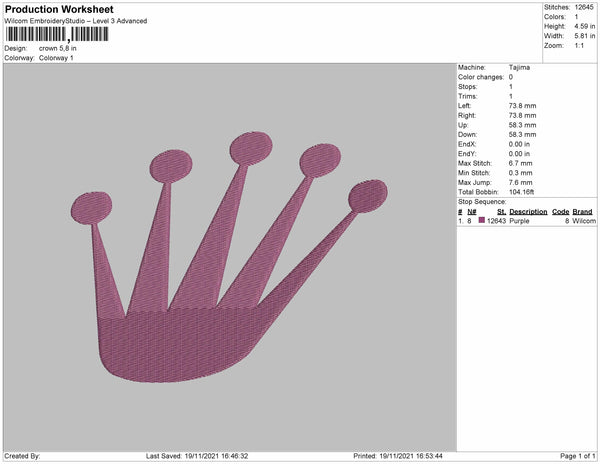Image resolution: width=600 pixels, height=464 pixels.
Task: Click the EndY value "0.00 in"
Action: click(x=519, y=154)
